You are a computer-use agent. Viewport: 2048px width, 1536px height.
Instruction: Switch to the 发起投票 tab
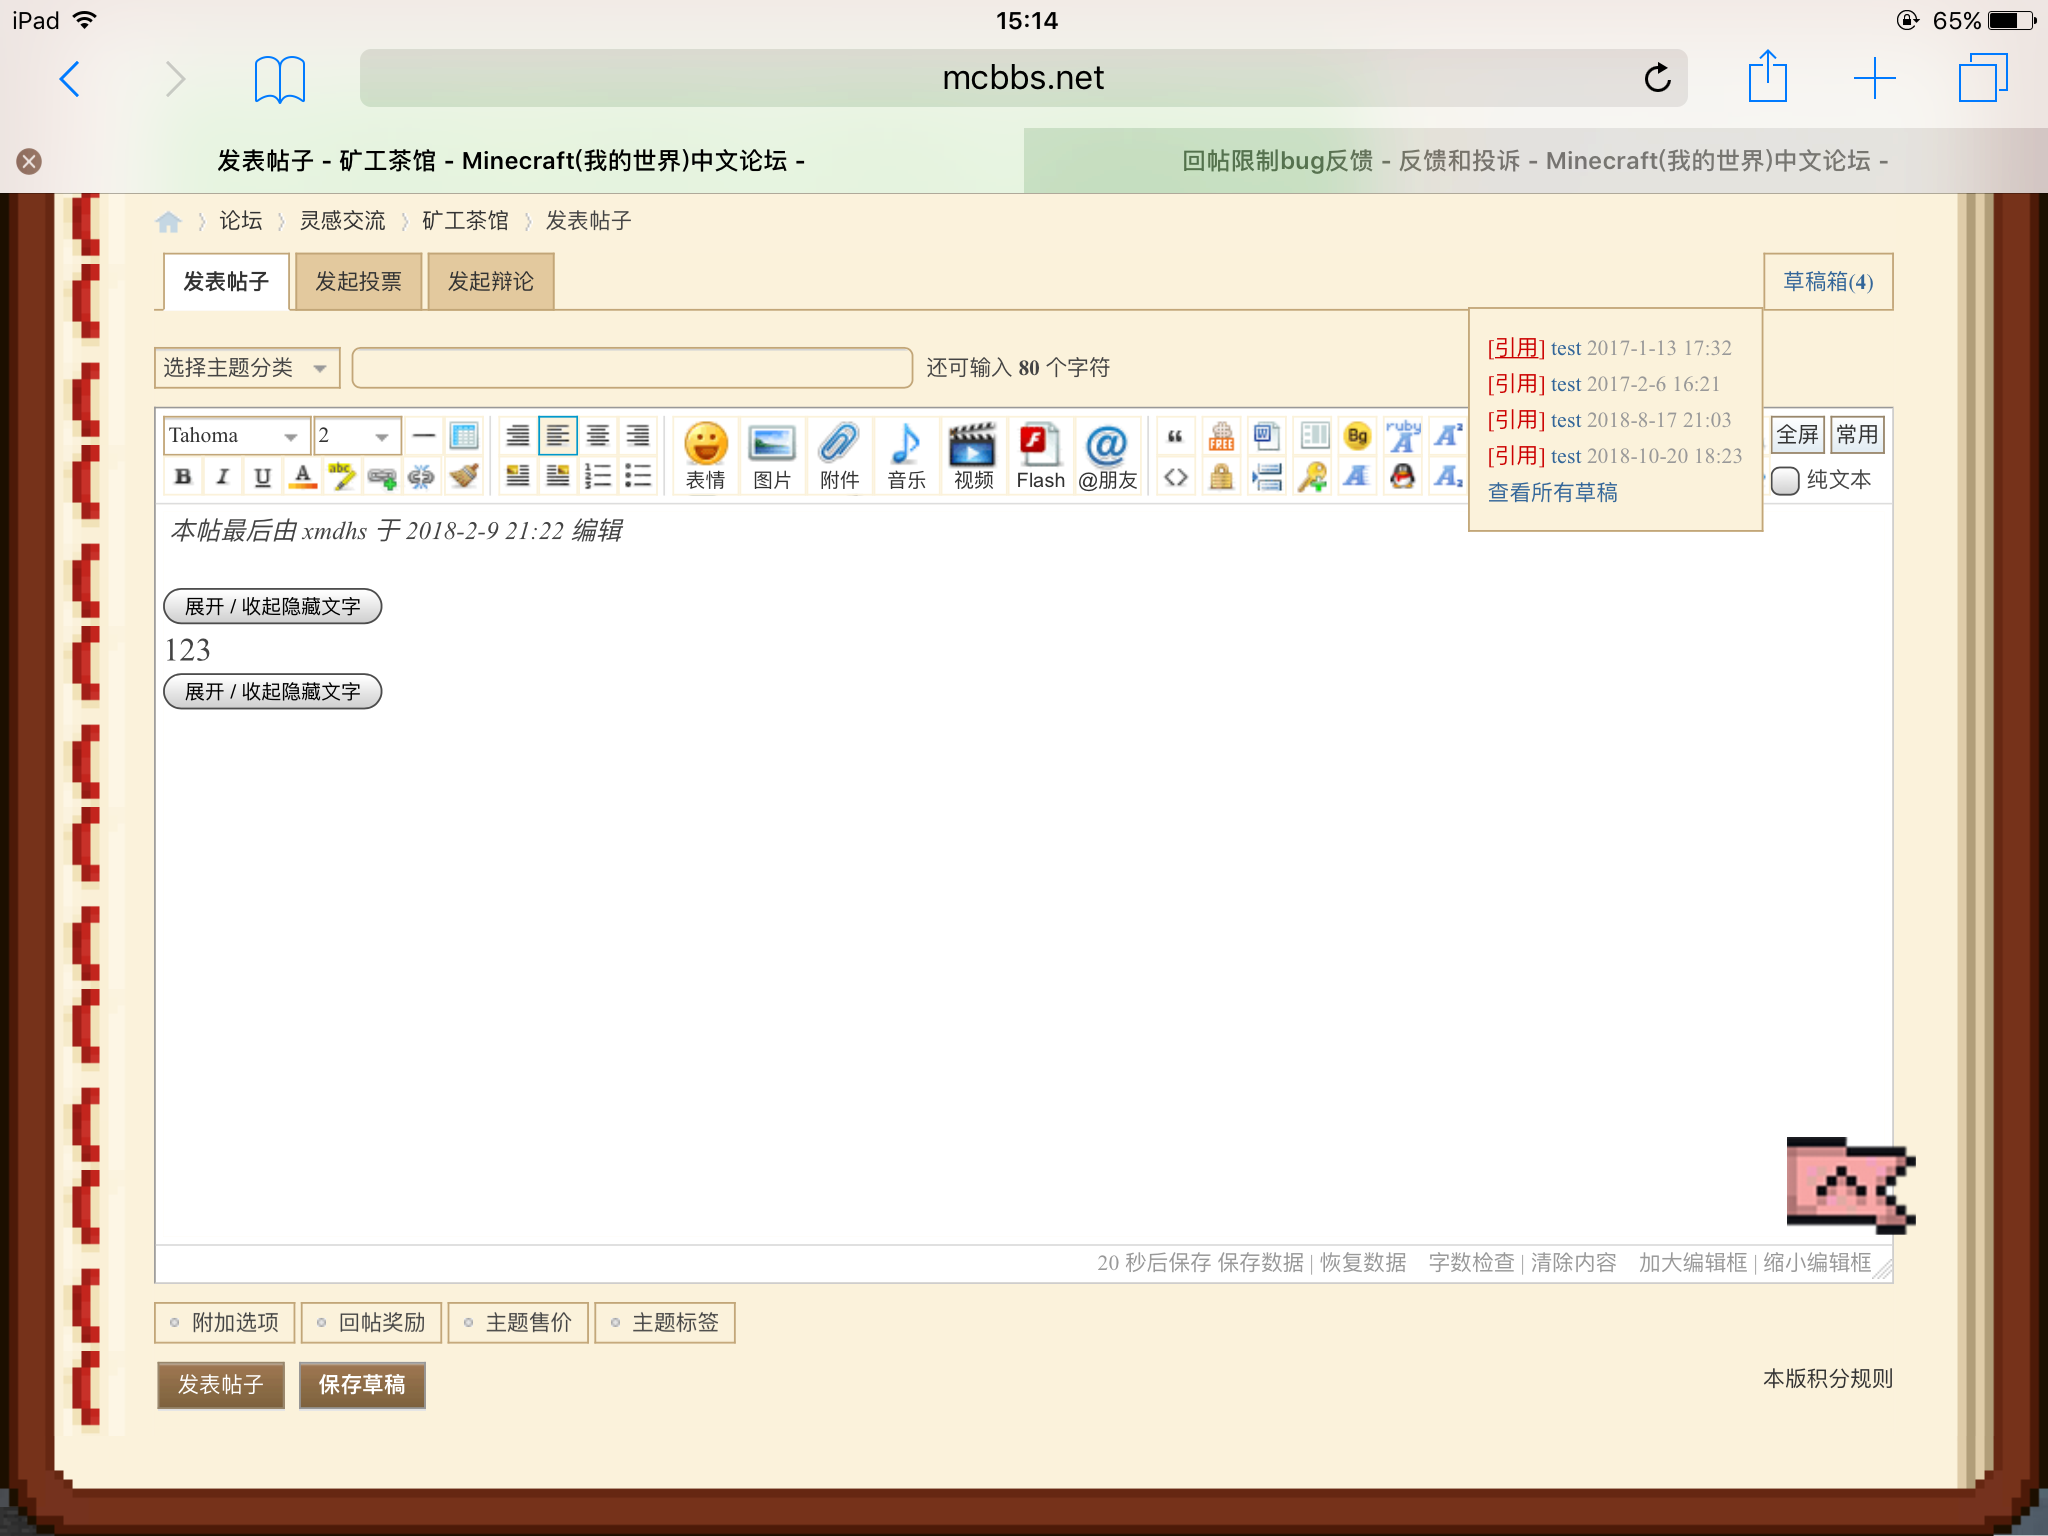pos(358,282)
